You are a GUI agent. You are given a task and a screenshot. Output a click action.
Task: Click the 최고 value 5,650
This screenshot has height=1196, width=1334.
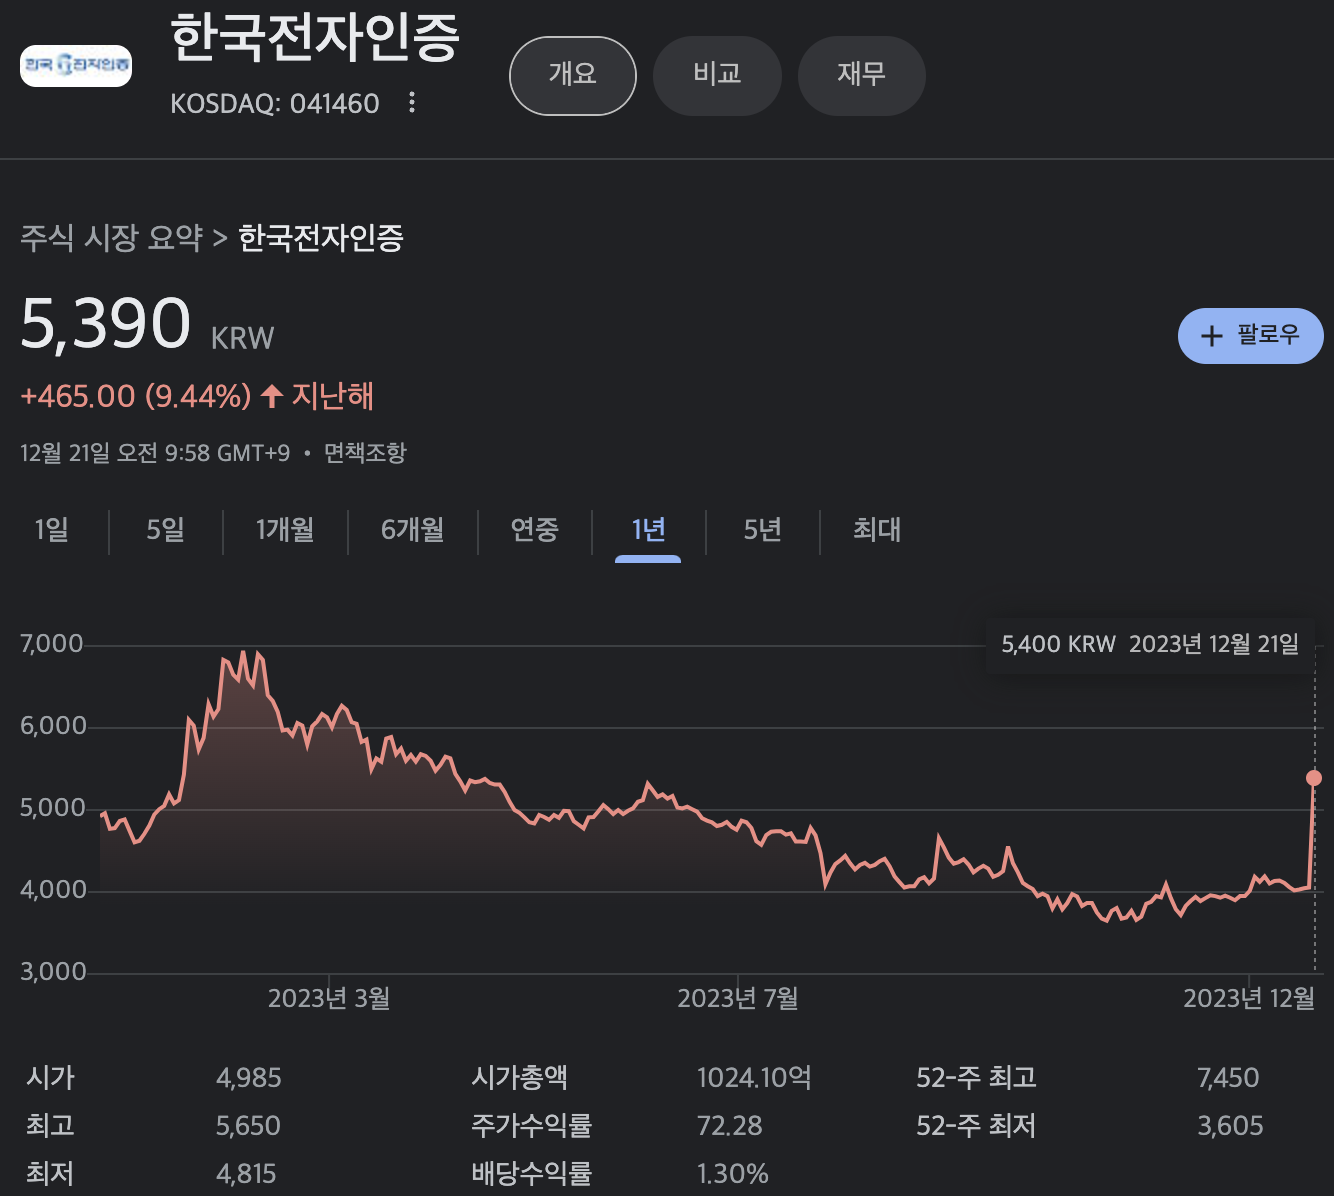tap(248, 1126)
